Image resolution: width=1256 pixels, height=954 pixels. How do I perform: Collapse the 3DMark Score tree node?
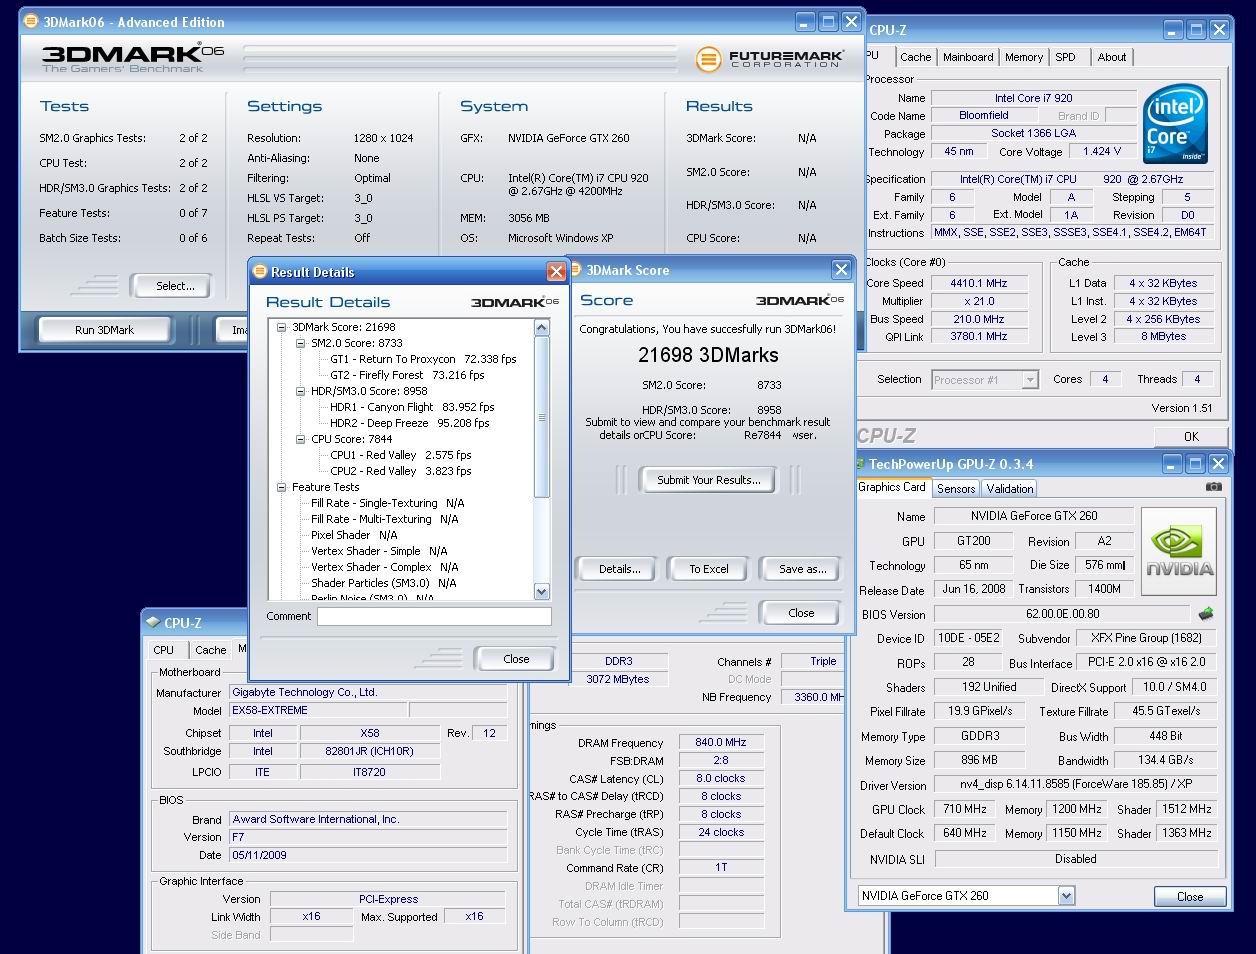point(282,327)
